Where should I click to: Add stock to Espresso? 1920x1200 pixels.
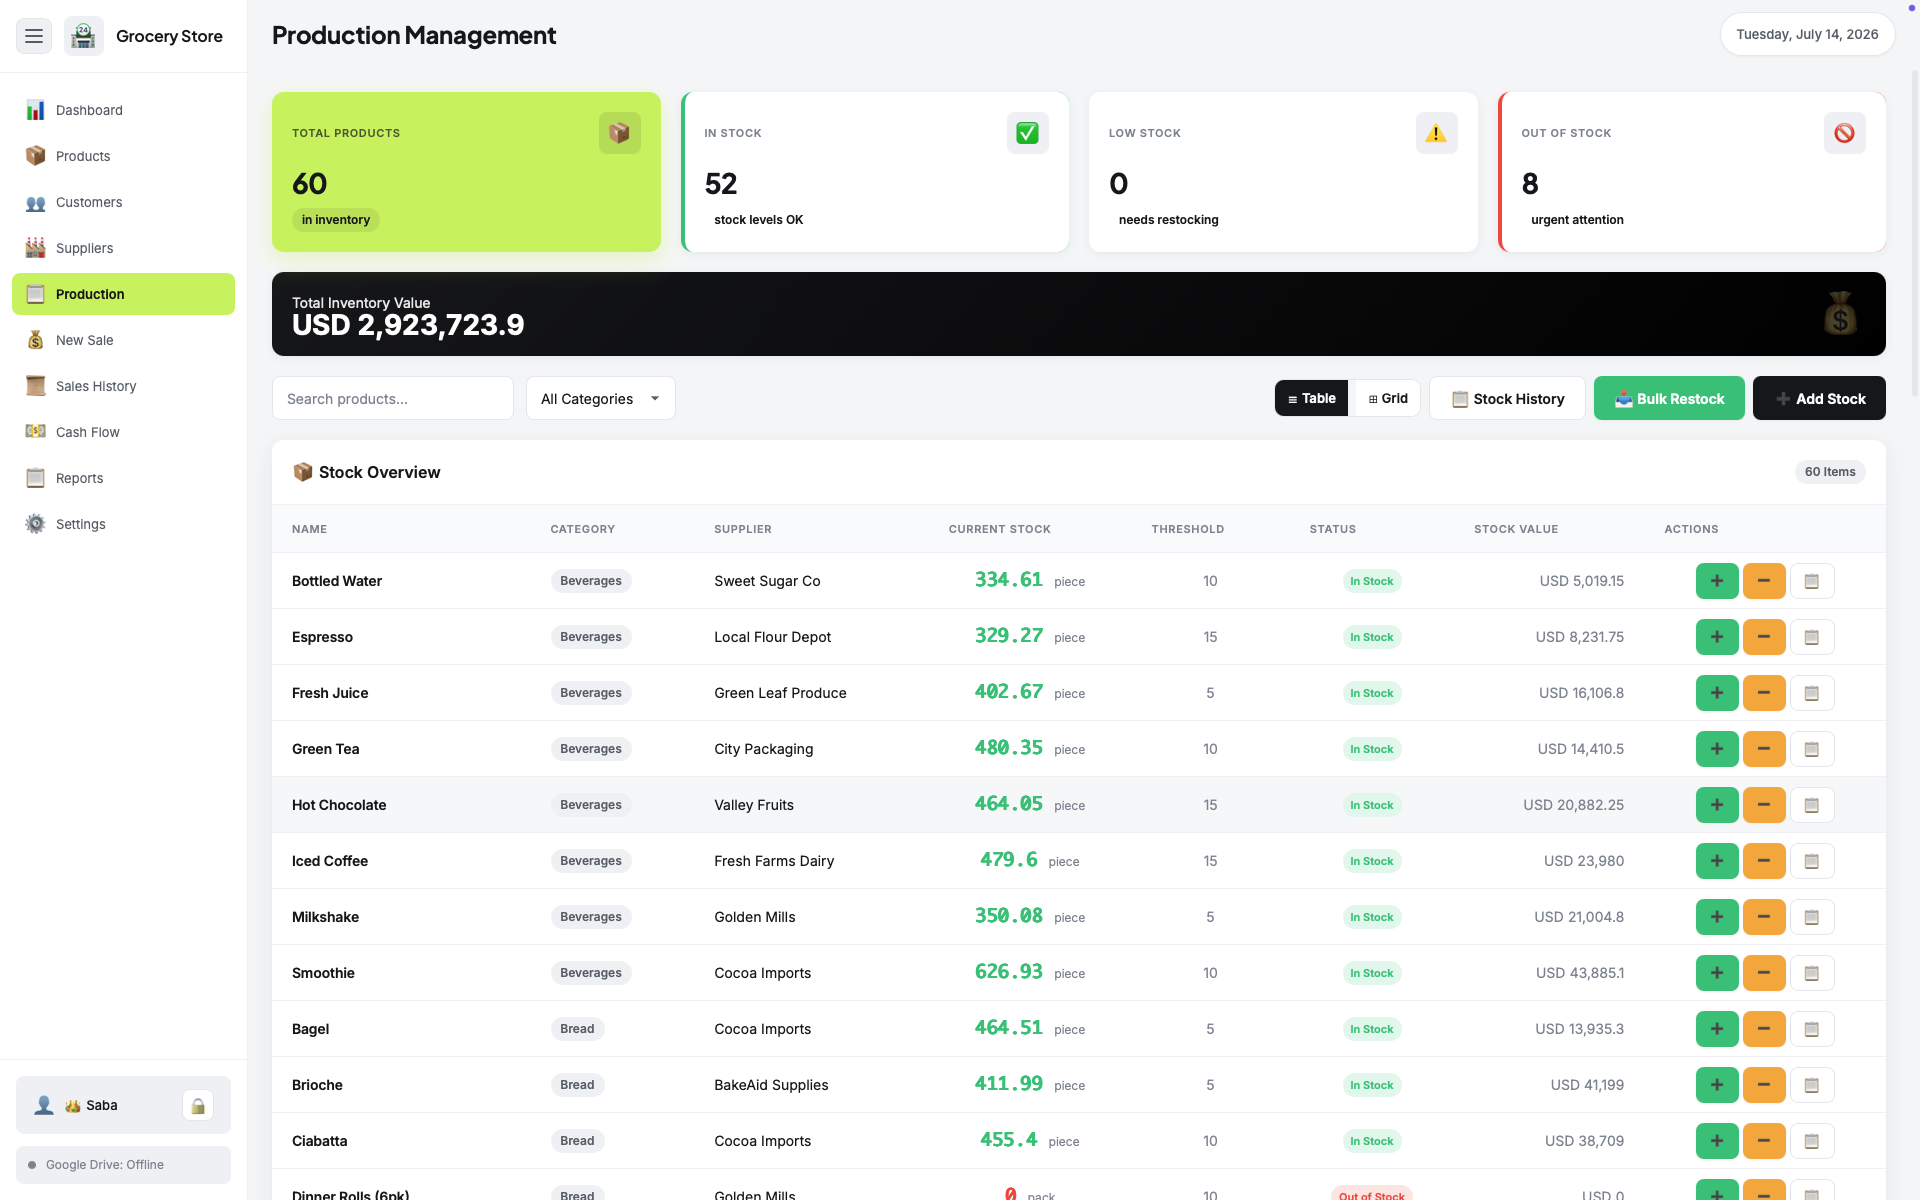point(1717,637)
